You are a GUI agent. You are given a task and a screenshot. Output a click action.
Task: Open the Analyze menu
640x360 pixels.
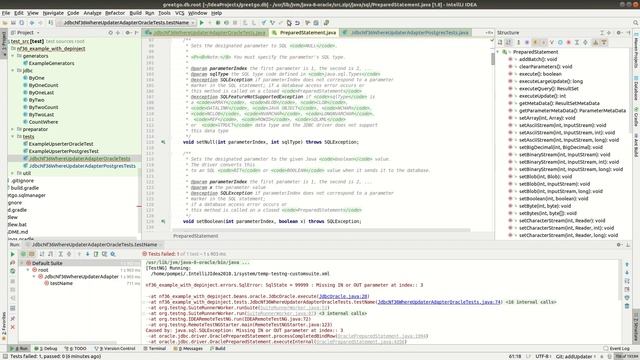92,13
